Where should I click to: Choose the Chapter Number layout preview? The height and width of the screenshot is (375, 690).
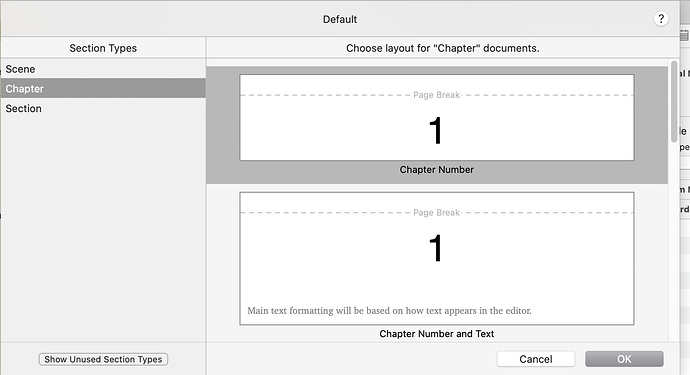point(437,118)
